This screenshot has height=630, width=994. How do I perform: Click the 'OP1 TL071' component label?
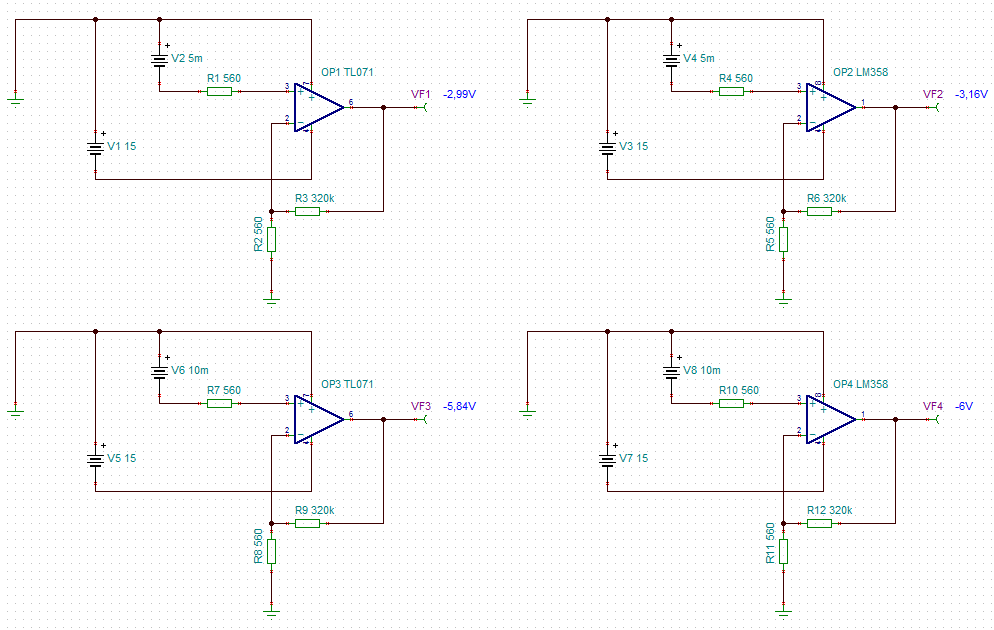click(x=347, y=72)
